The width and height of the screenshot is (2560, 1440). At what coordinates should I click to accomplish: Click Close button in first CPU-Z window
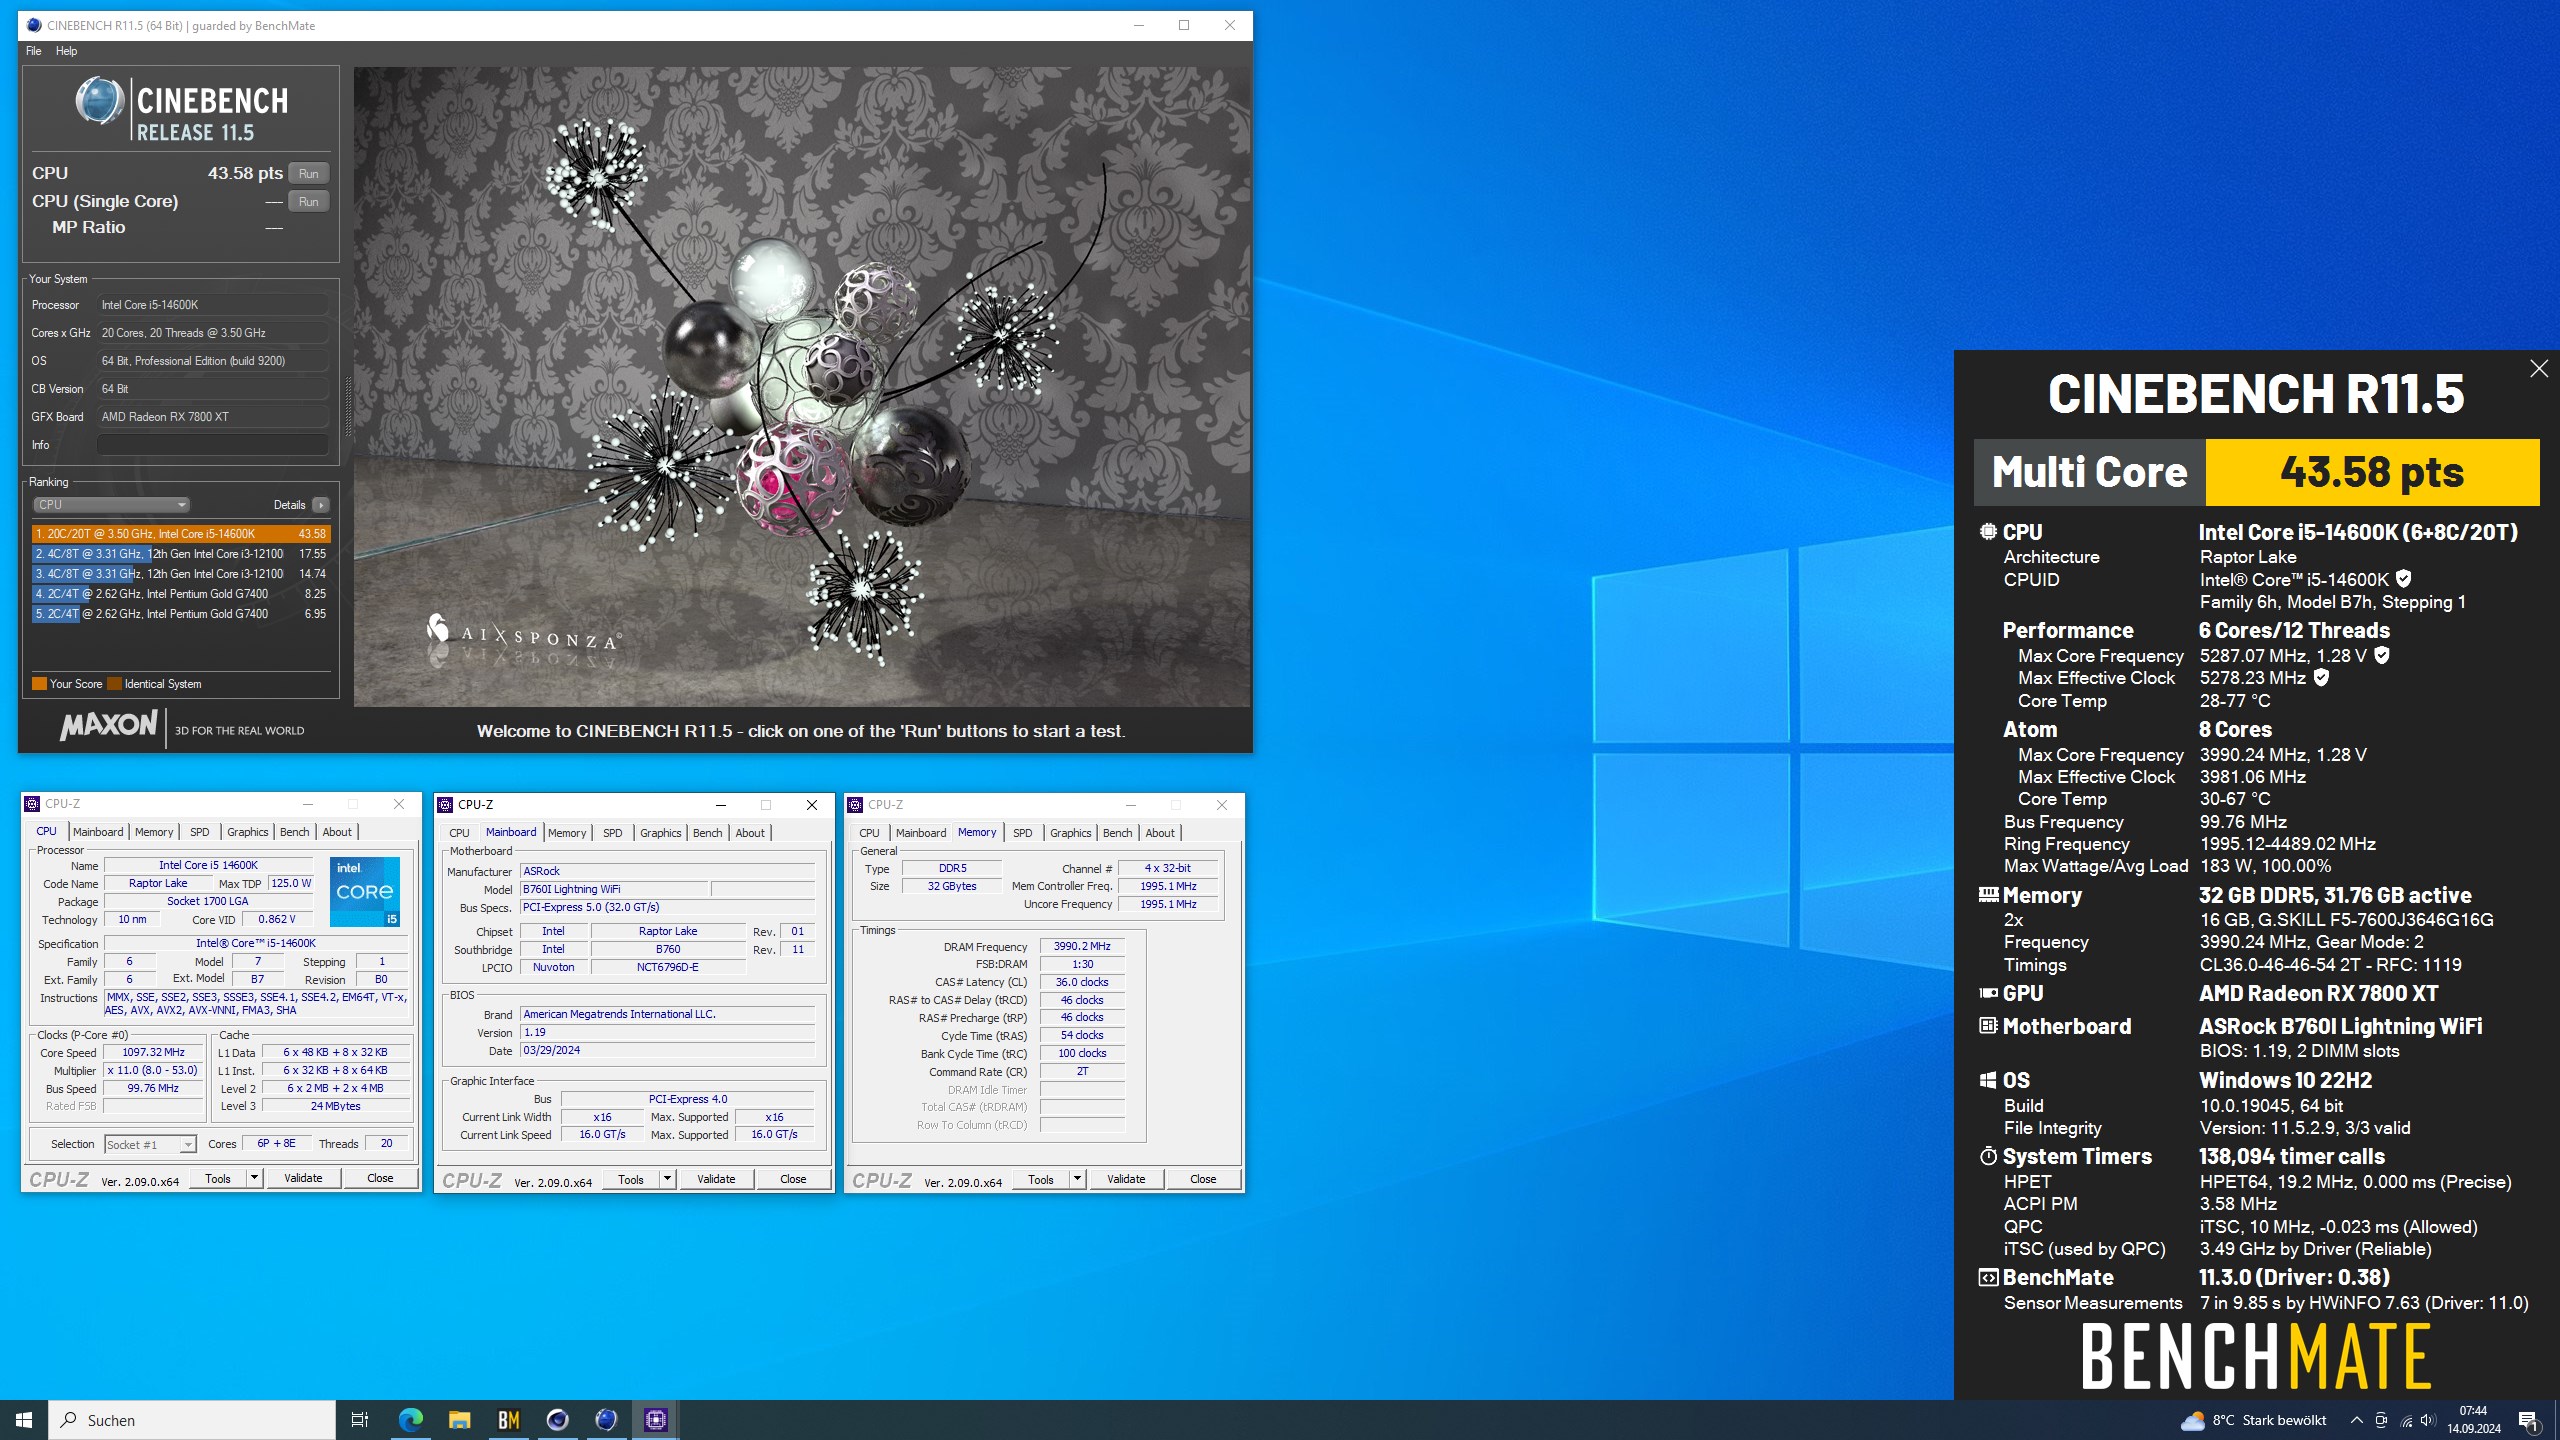(380, 1178)
